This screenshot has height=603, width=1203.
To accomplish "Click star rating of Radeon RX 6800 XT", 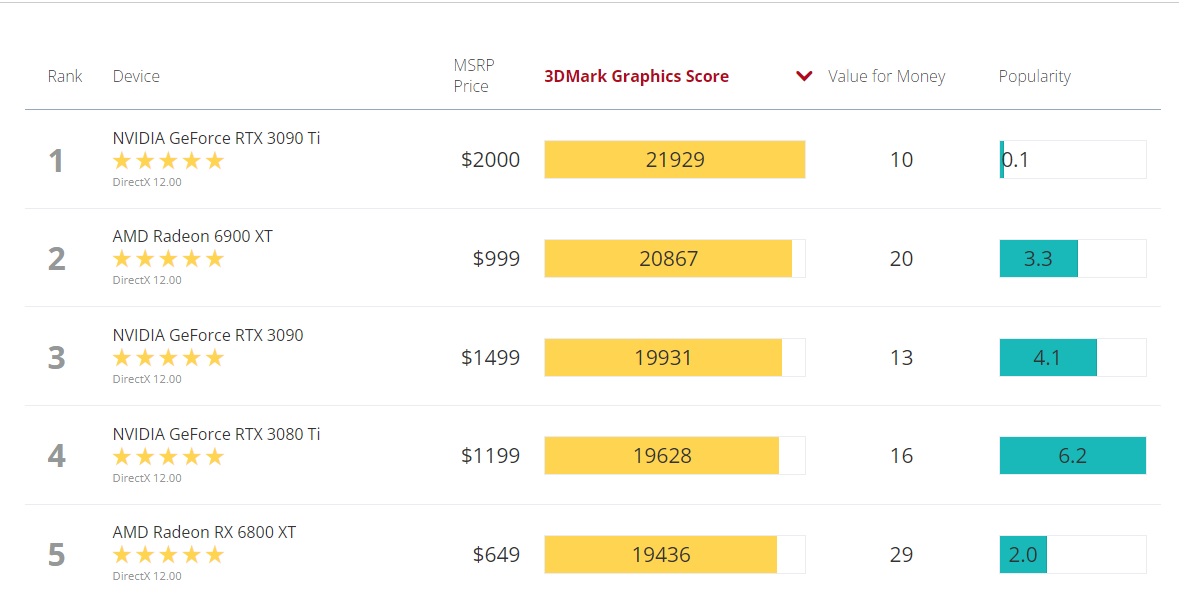I will pos(168,555).
